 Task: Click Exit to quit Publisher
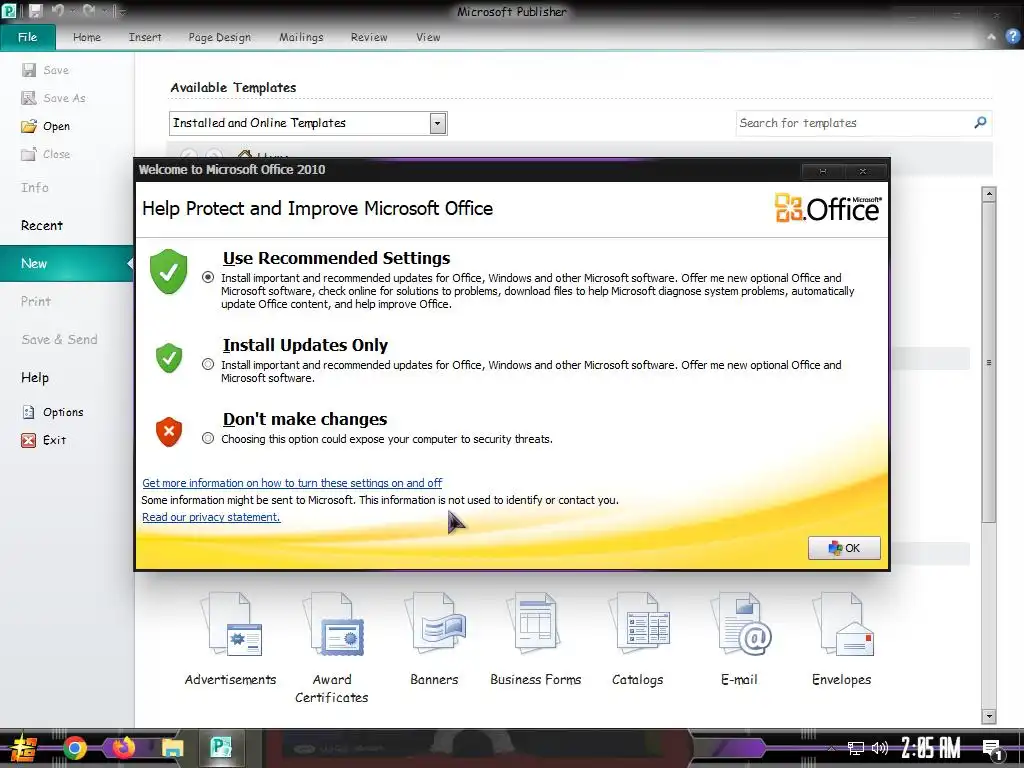coord(44,440)
